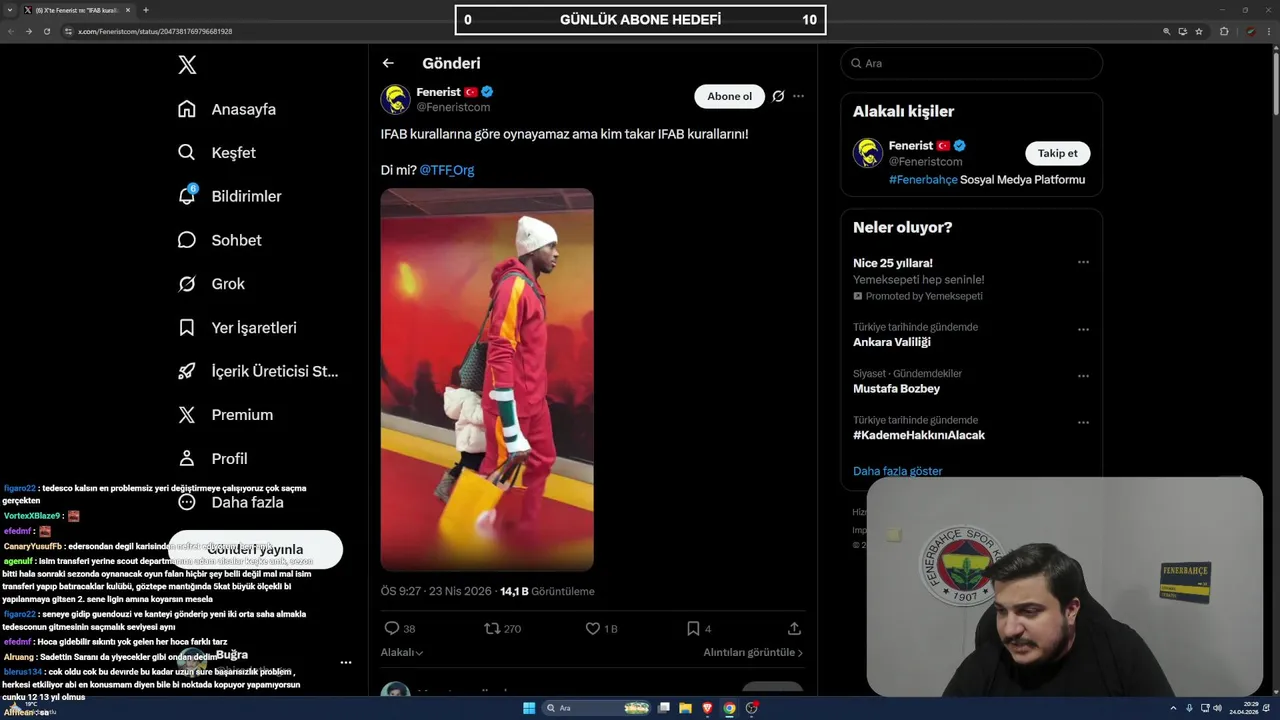
Task: Click @Feneristcom handle on post
Action: (453, 107)
